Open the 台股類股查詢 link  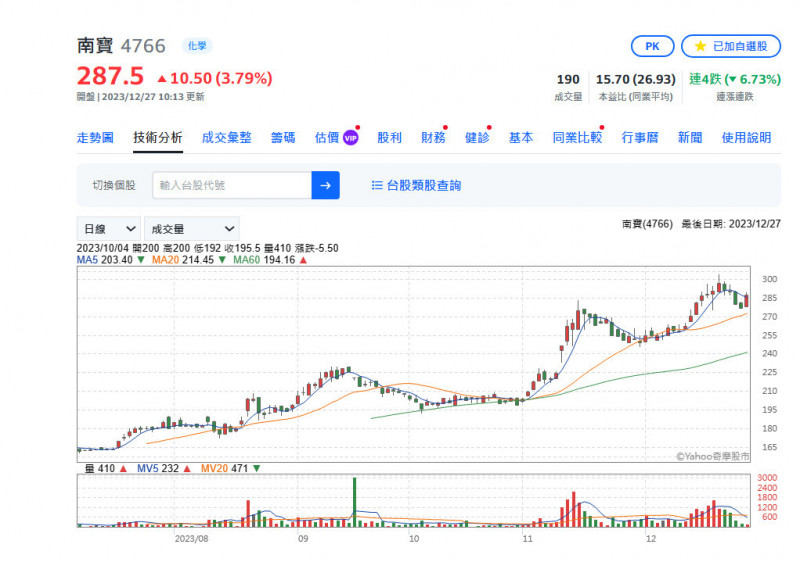423,186
